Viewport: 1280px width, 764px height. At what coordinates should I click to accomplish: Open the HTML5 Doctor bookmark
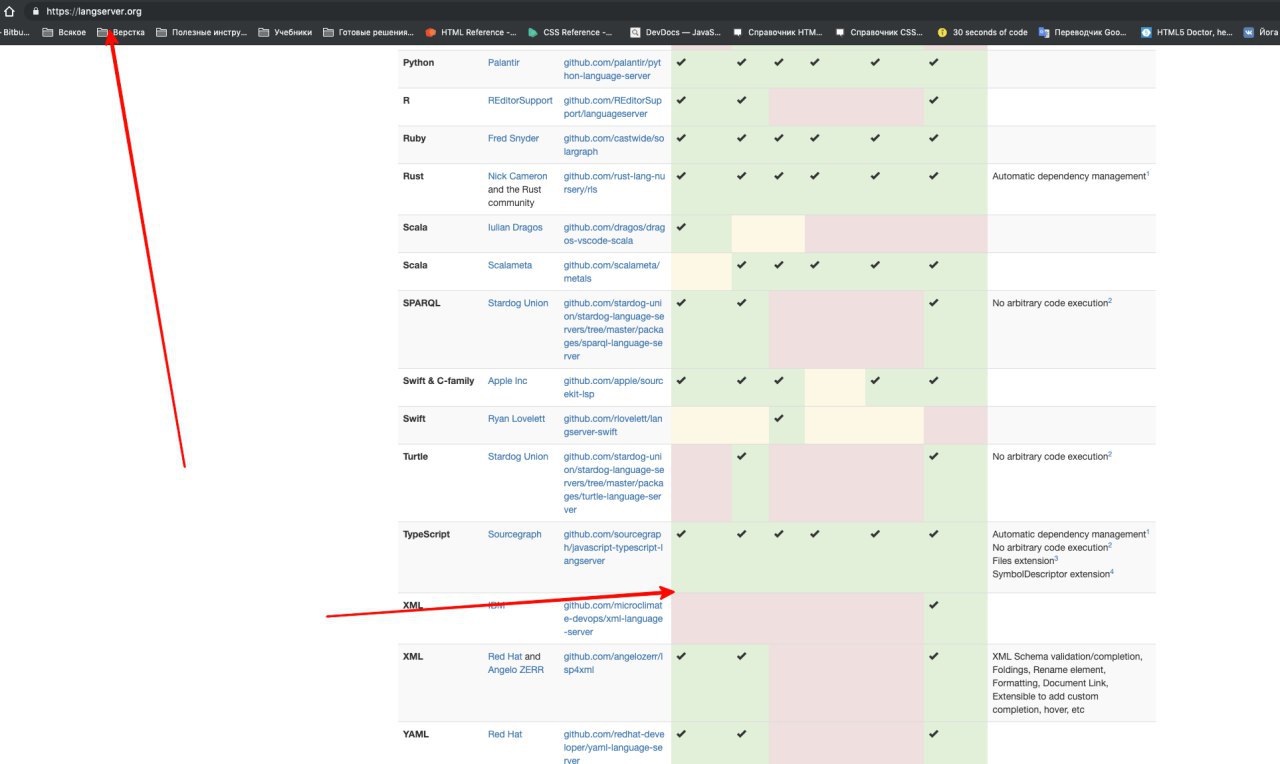click(x=1187, y=32)
